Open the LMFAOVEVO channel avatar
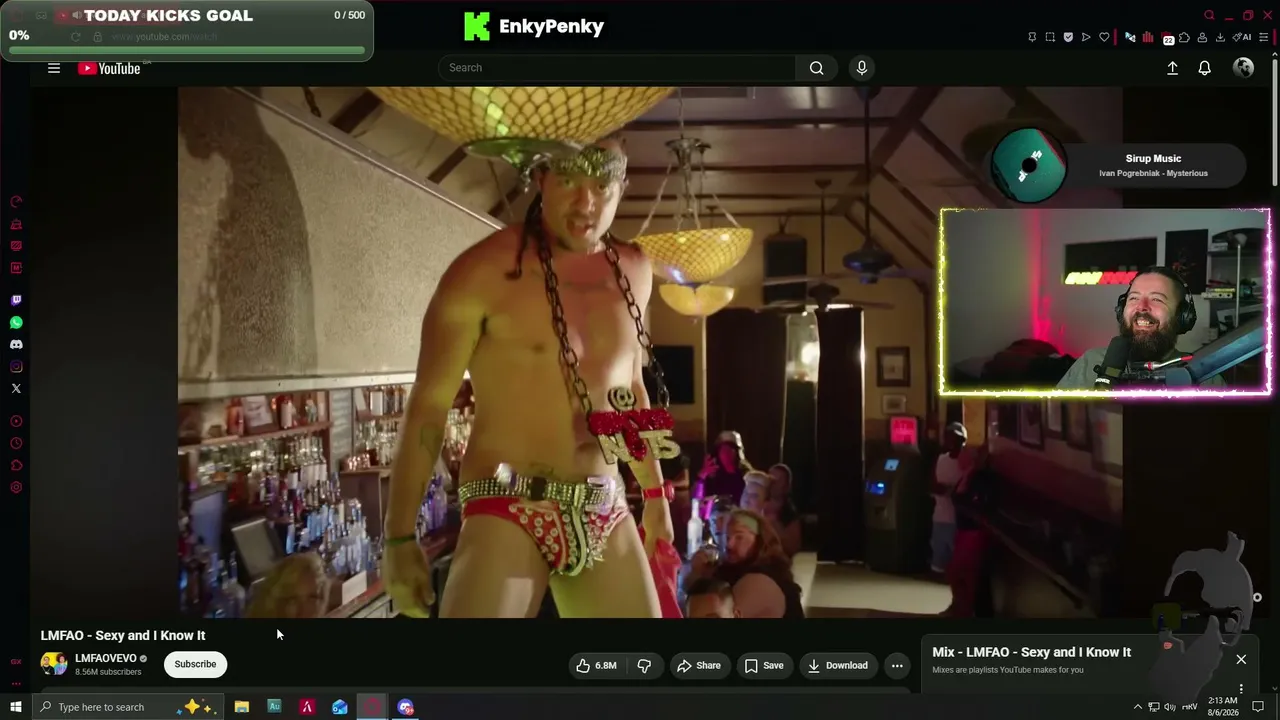The width and height of the screenshot is (1280, 720). (54, 663)
